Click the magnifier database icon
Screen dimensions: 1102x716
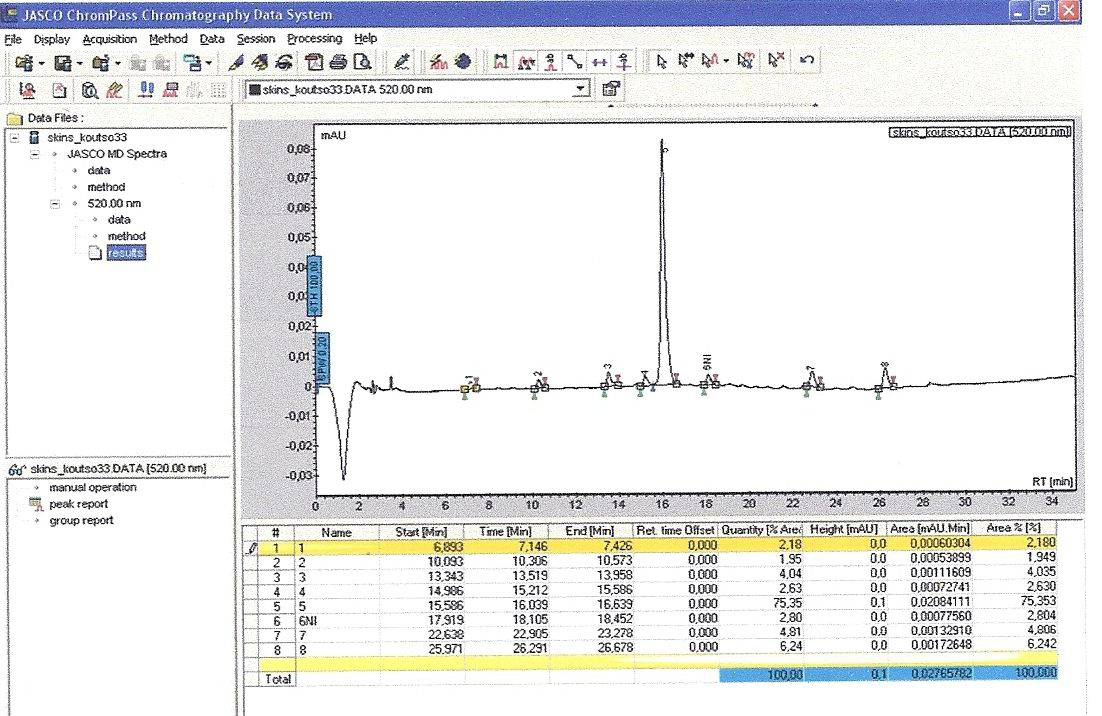(89, 90)
